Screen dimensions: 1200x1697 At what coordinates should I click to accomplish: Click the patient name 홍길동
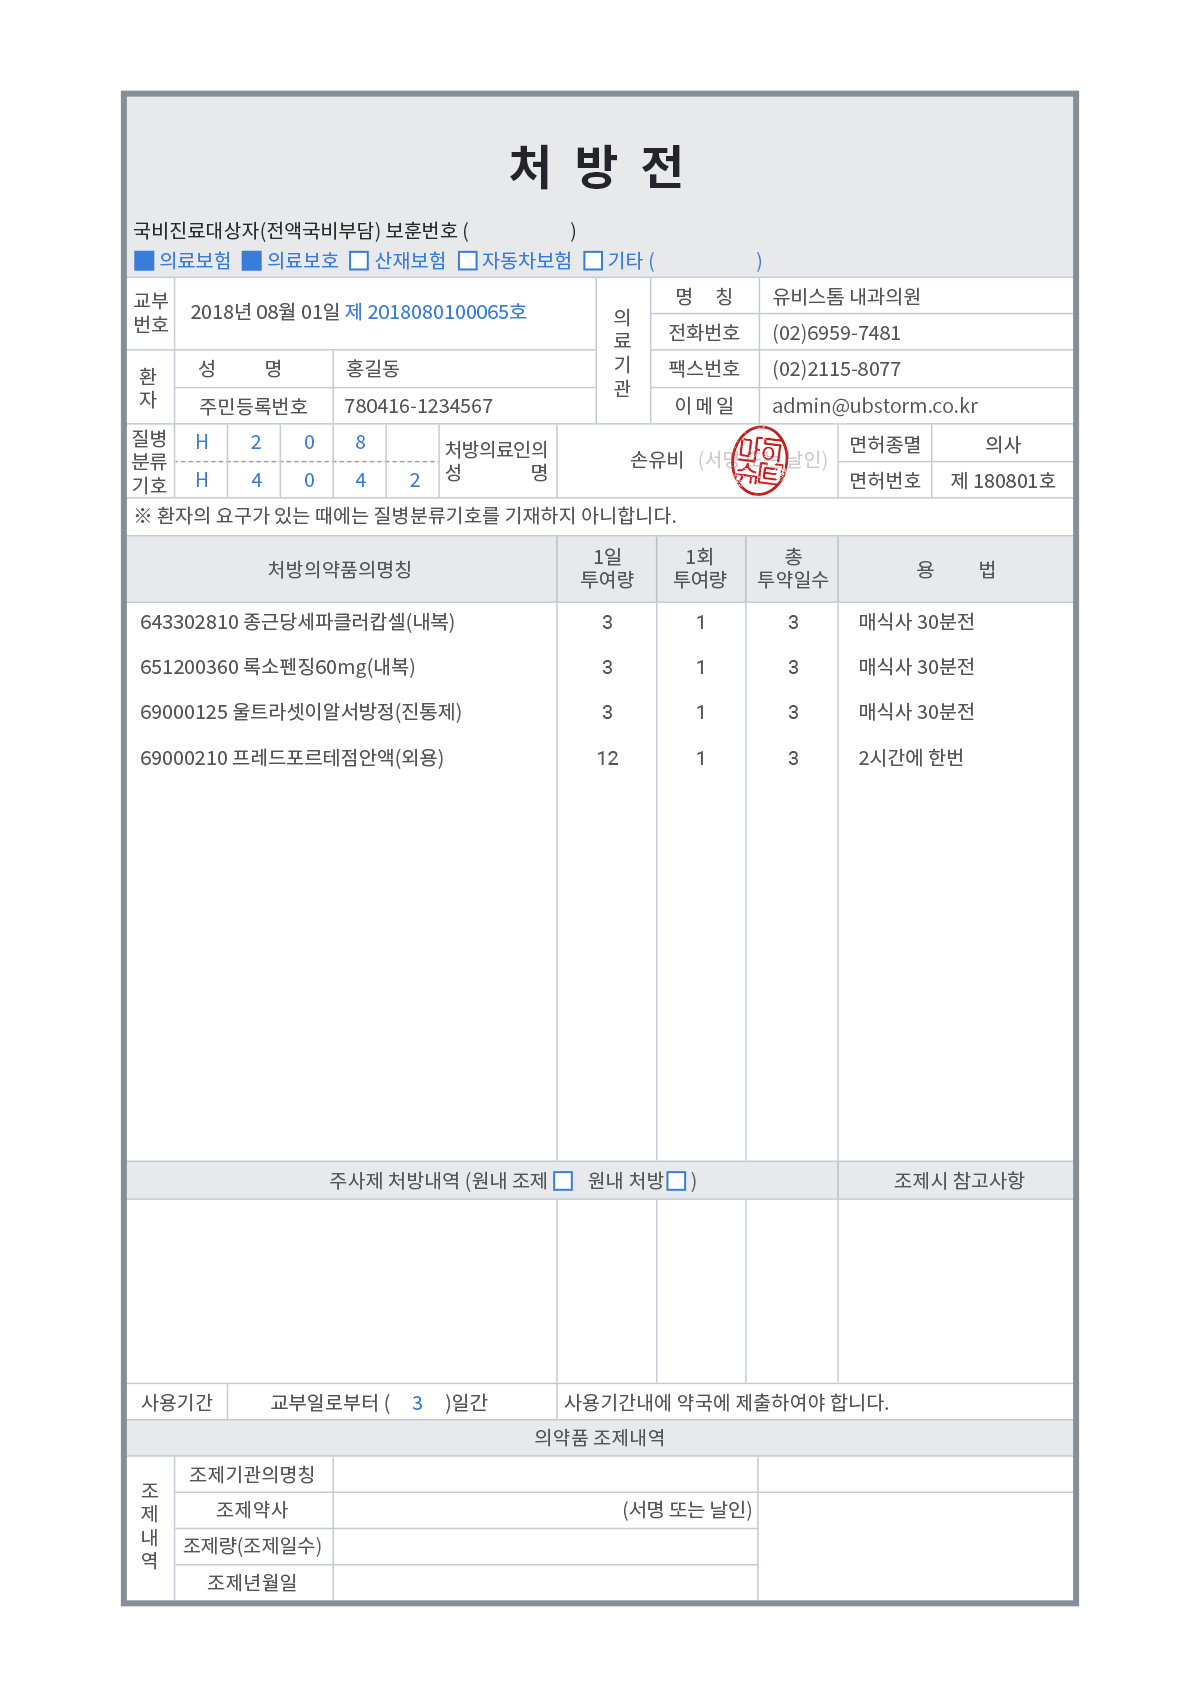[x=373, y=369]
